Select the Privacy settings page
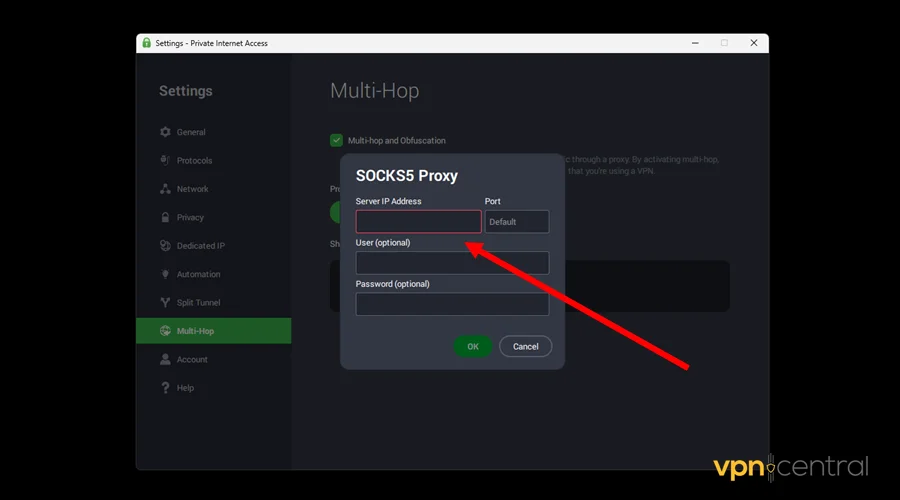This screenshot has height=500, width=900. [214, 217]
